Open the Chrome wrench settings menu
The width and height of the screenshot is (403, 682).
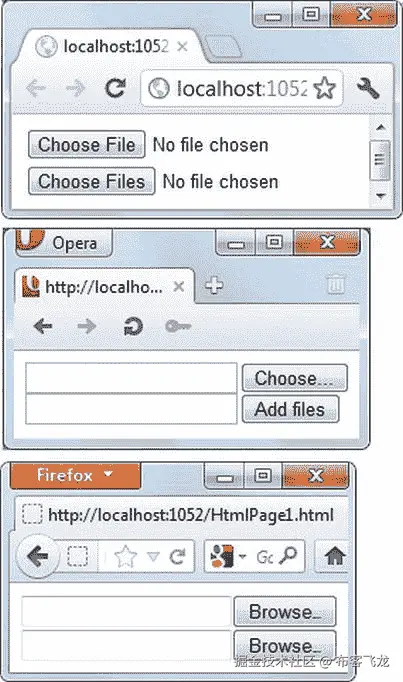[x=368, y=88]
